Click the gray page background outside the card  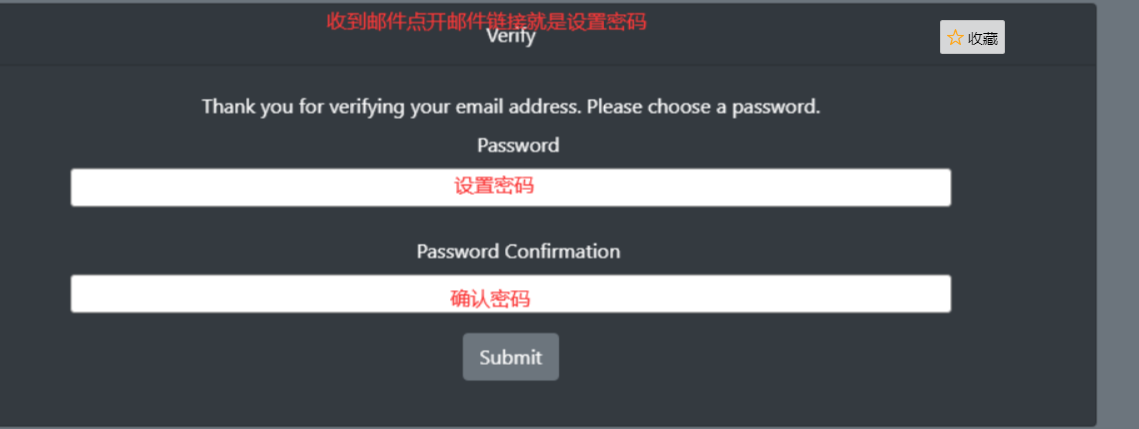point(1117,218)
